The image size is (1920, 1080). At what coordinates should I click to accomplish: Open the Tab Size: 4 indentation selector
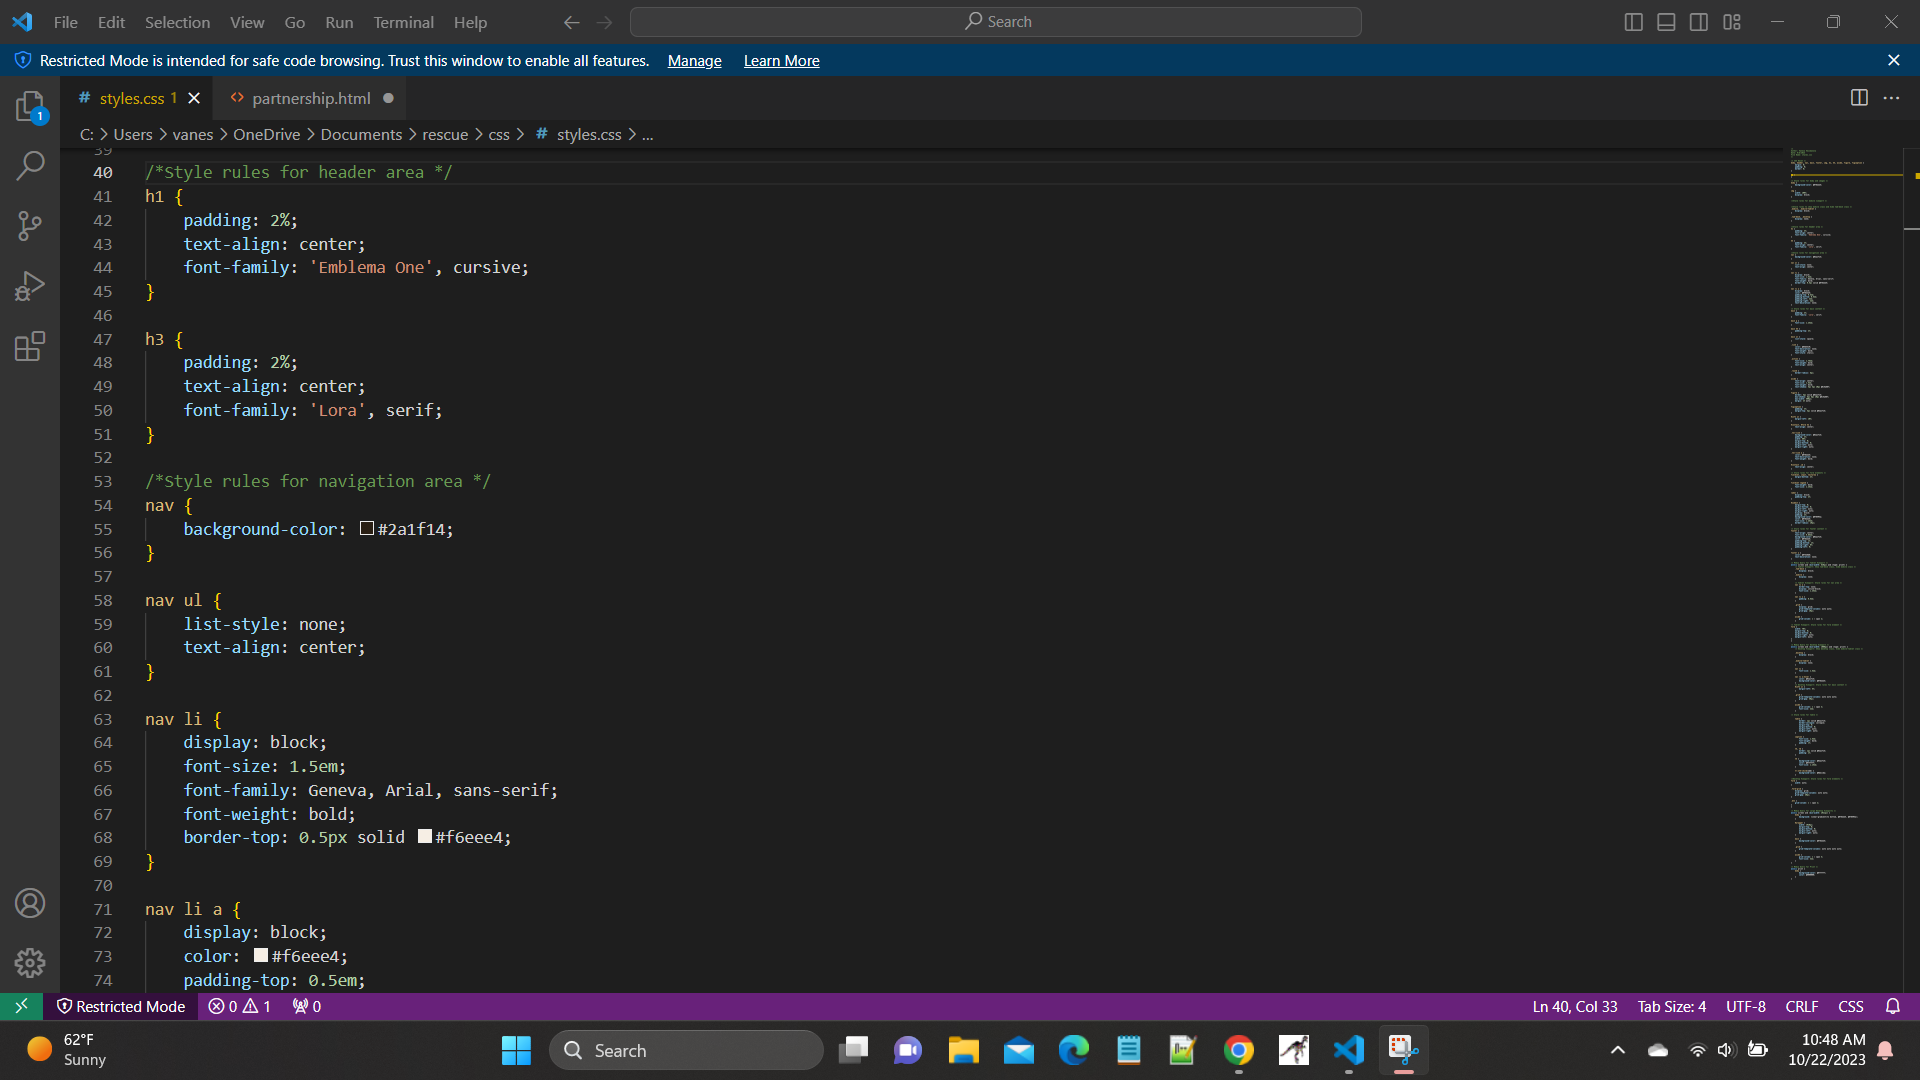[1671, 1006]
